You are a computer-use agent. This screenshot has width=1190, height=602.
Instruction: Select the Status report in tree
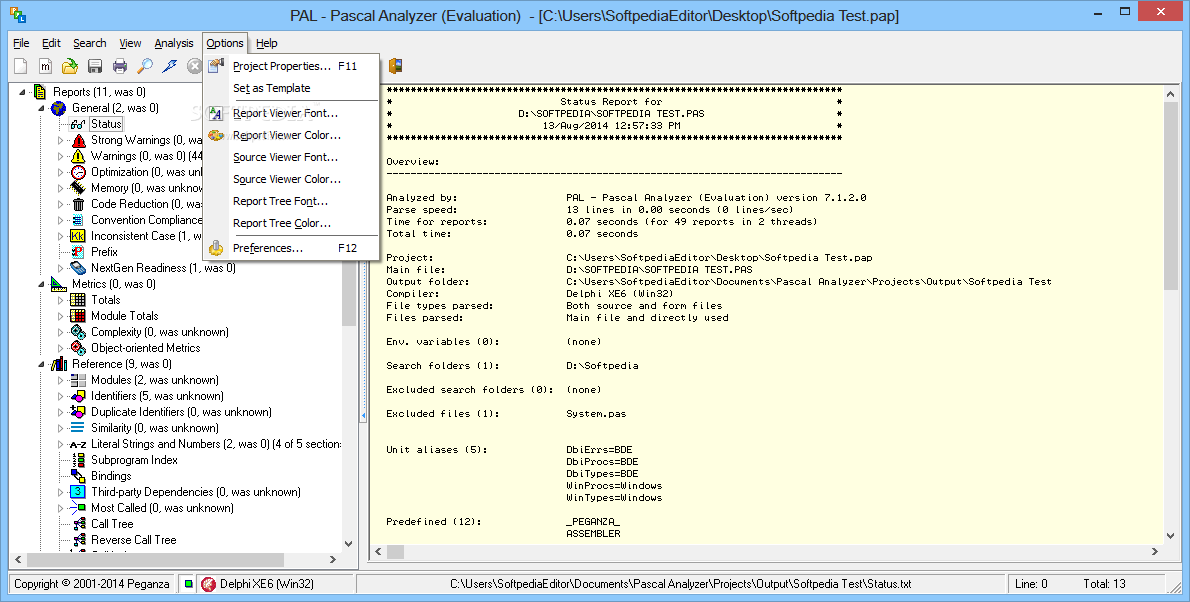coord(105,124)
